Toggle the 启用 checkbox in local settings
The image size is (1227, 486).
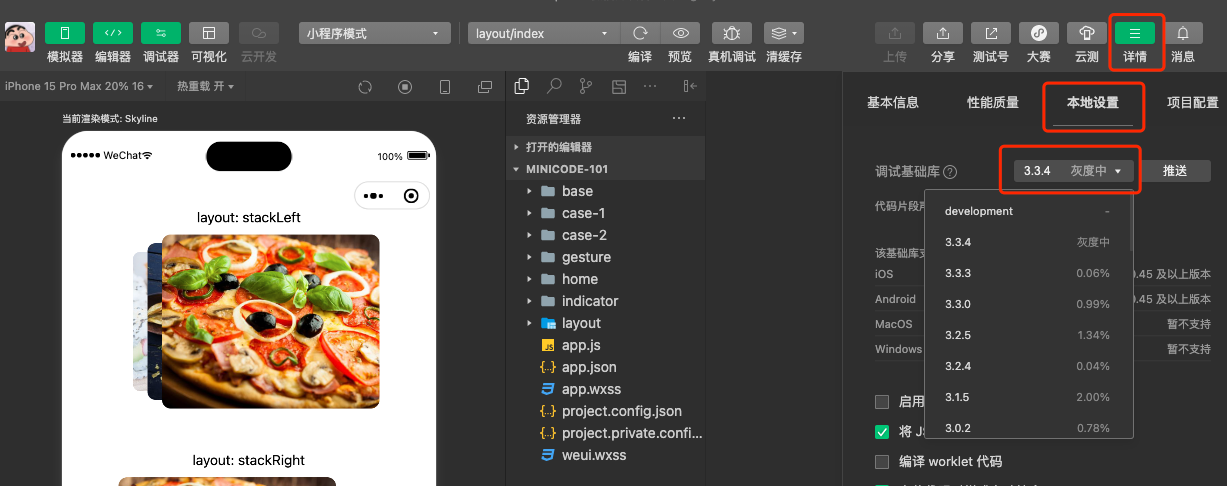click(882, 402)
